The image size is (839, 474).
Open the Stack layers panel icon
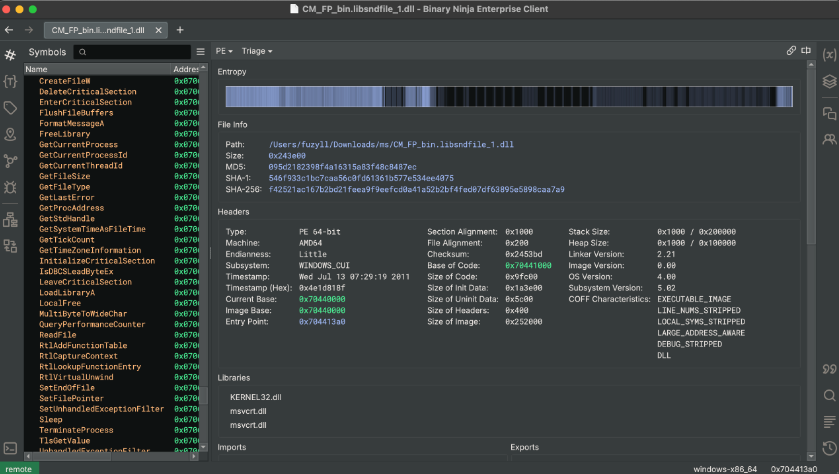[x=828, y=81]
